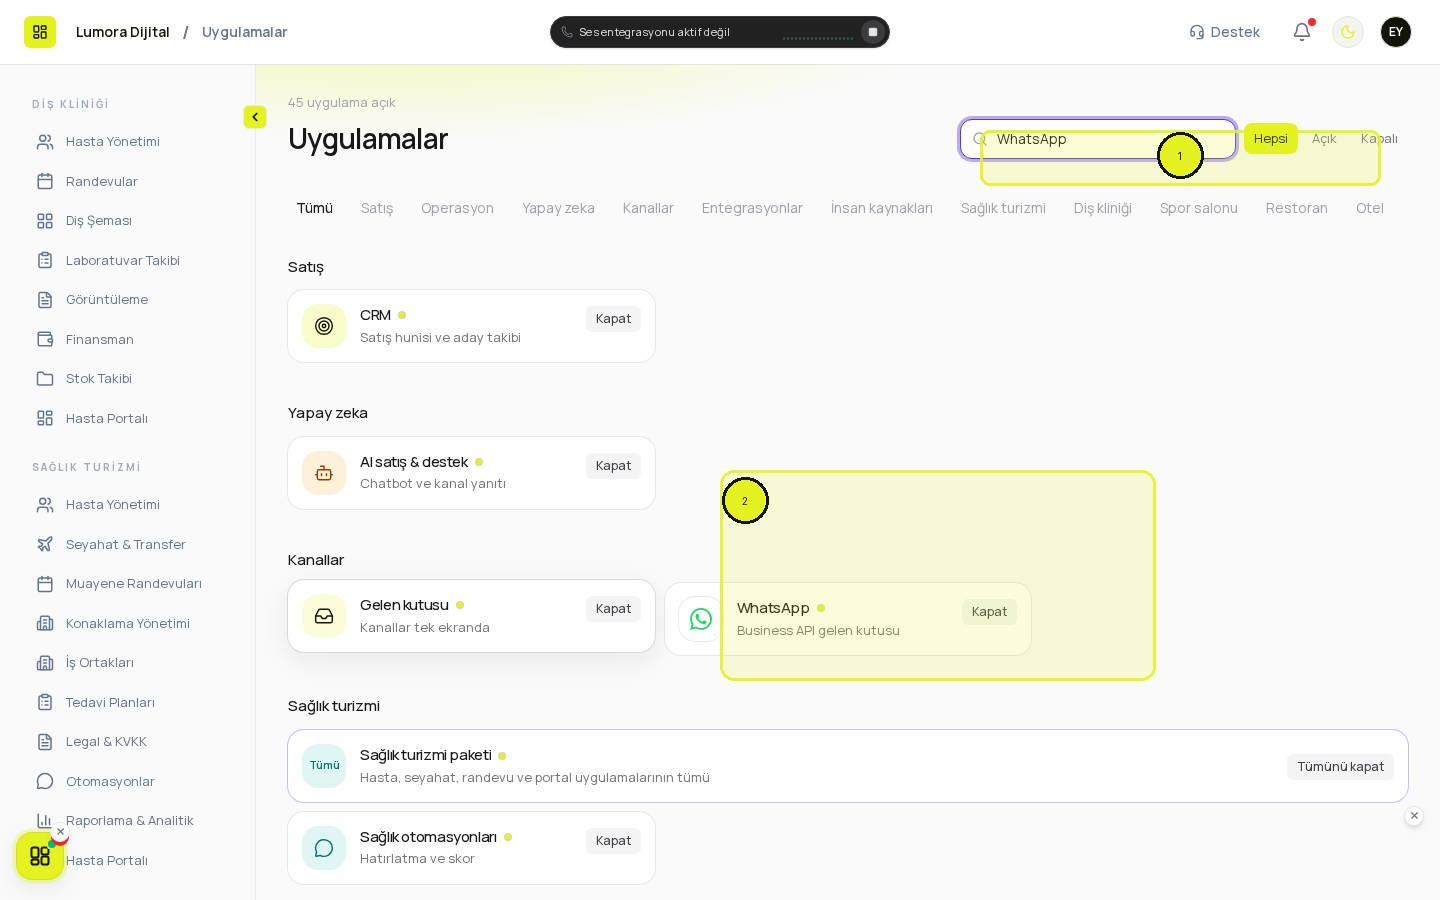Switch to the Kanallar tab
Screen dimensions: 1440x900
click(648, 208)
